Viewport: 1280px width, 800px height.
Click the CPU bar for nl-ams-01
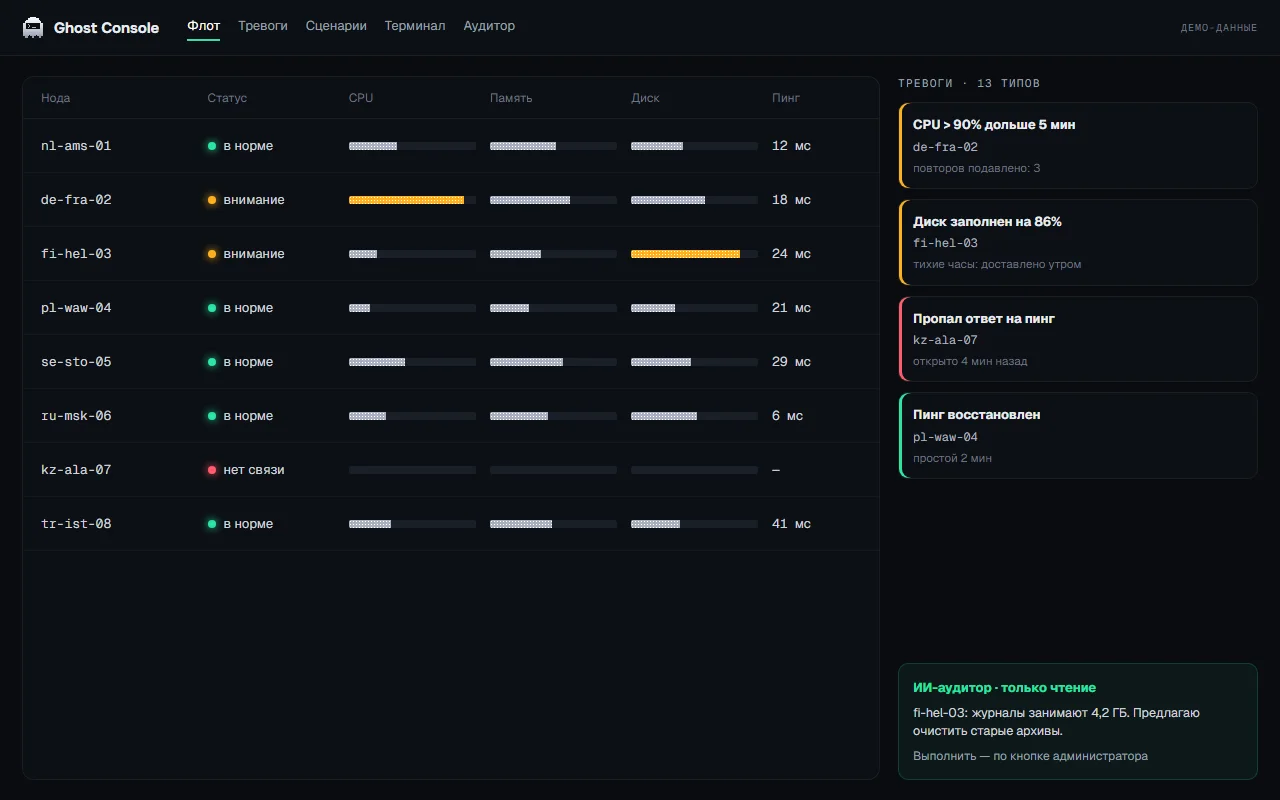pos(412,146)
